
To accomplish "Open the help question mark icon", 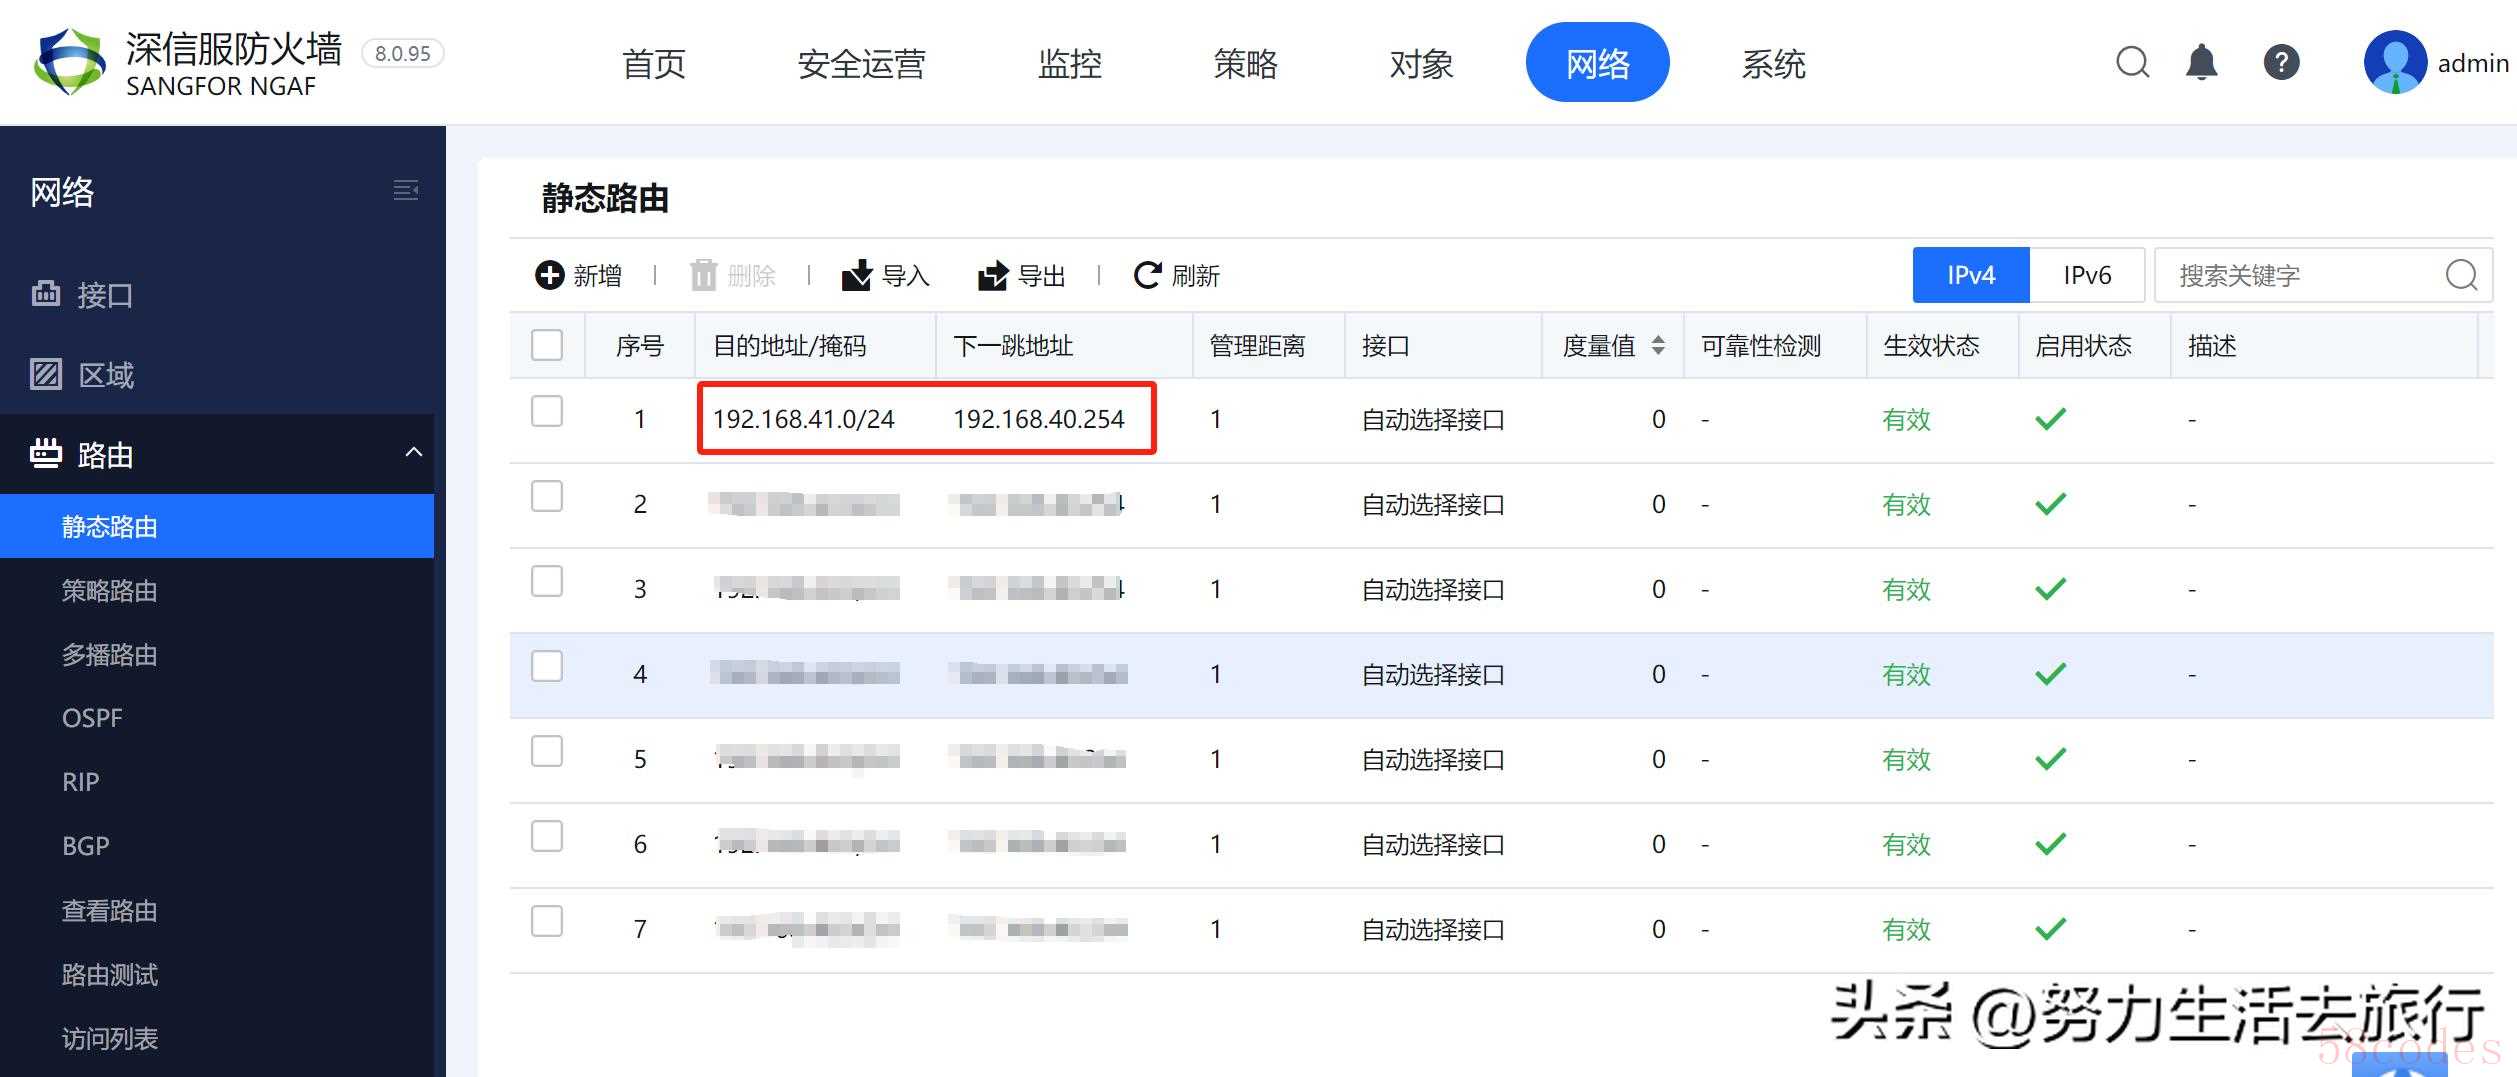I will (2281, 63).
